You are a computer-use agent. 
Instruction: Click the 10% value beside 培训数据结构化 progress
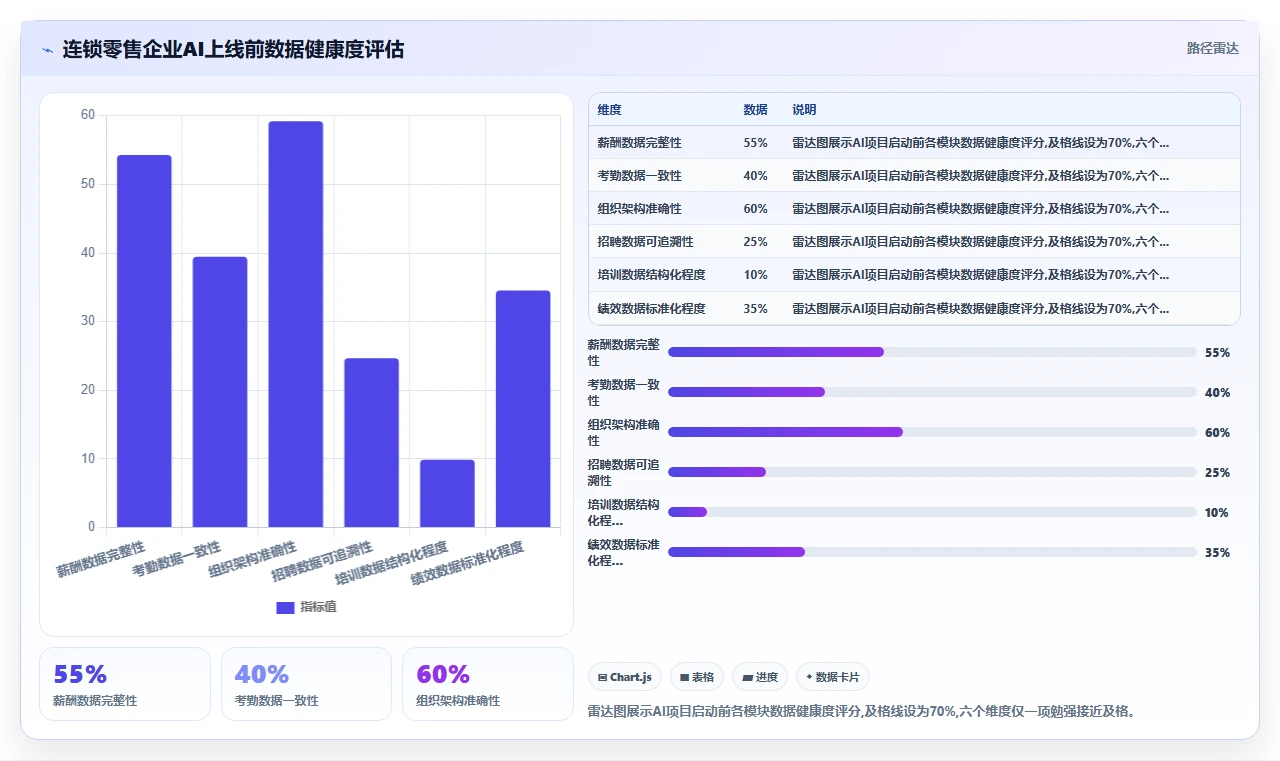pos(1217,513)
